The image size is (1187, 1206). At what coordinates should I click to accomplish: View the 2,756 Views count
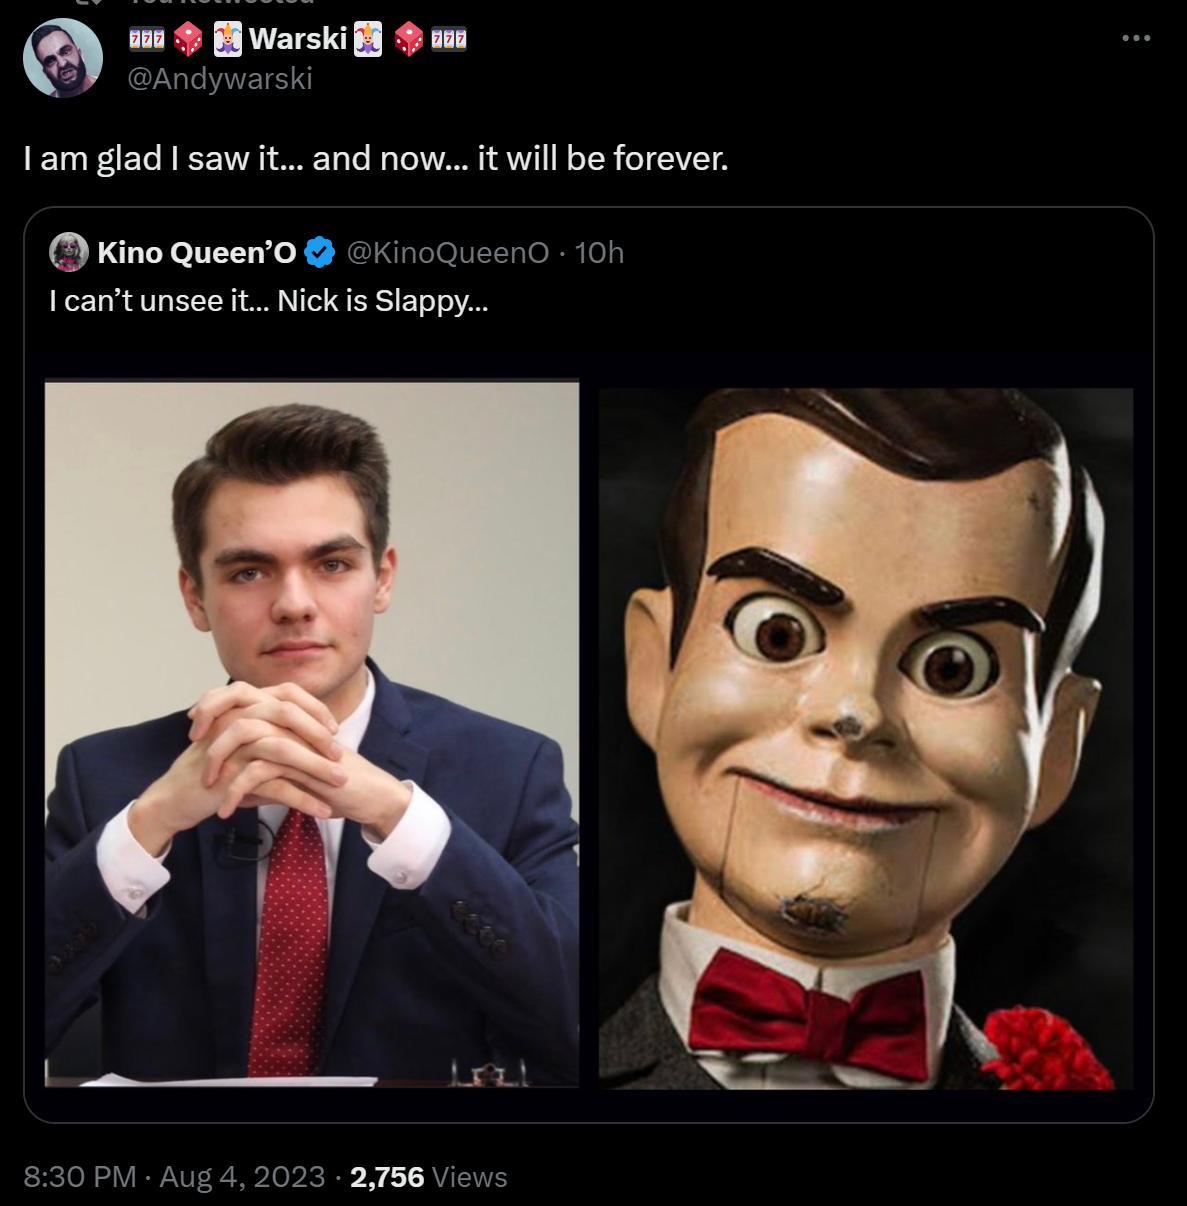428,1177
